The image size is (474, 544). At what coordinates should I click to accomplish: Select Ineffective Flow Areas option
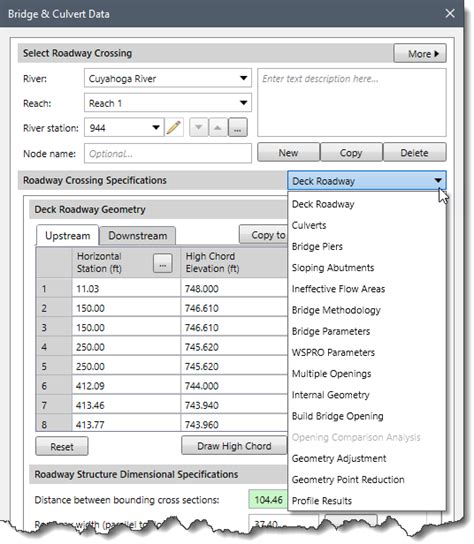click(338, 289)
